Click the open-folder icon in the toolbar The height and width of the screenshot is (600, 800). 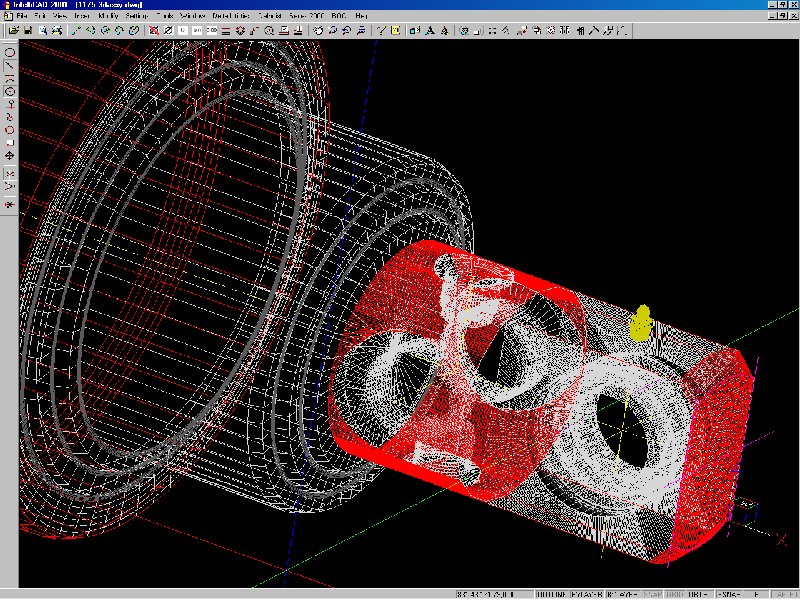point(14,31)
